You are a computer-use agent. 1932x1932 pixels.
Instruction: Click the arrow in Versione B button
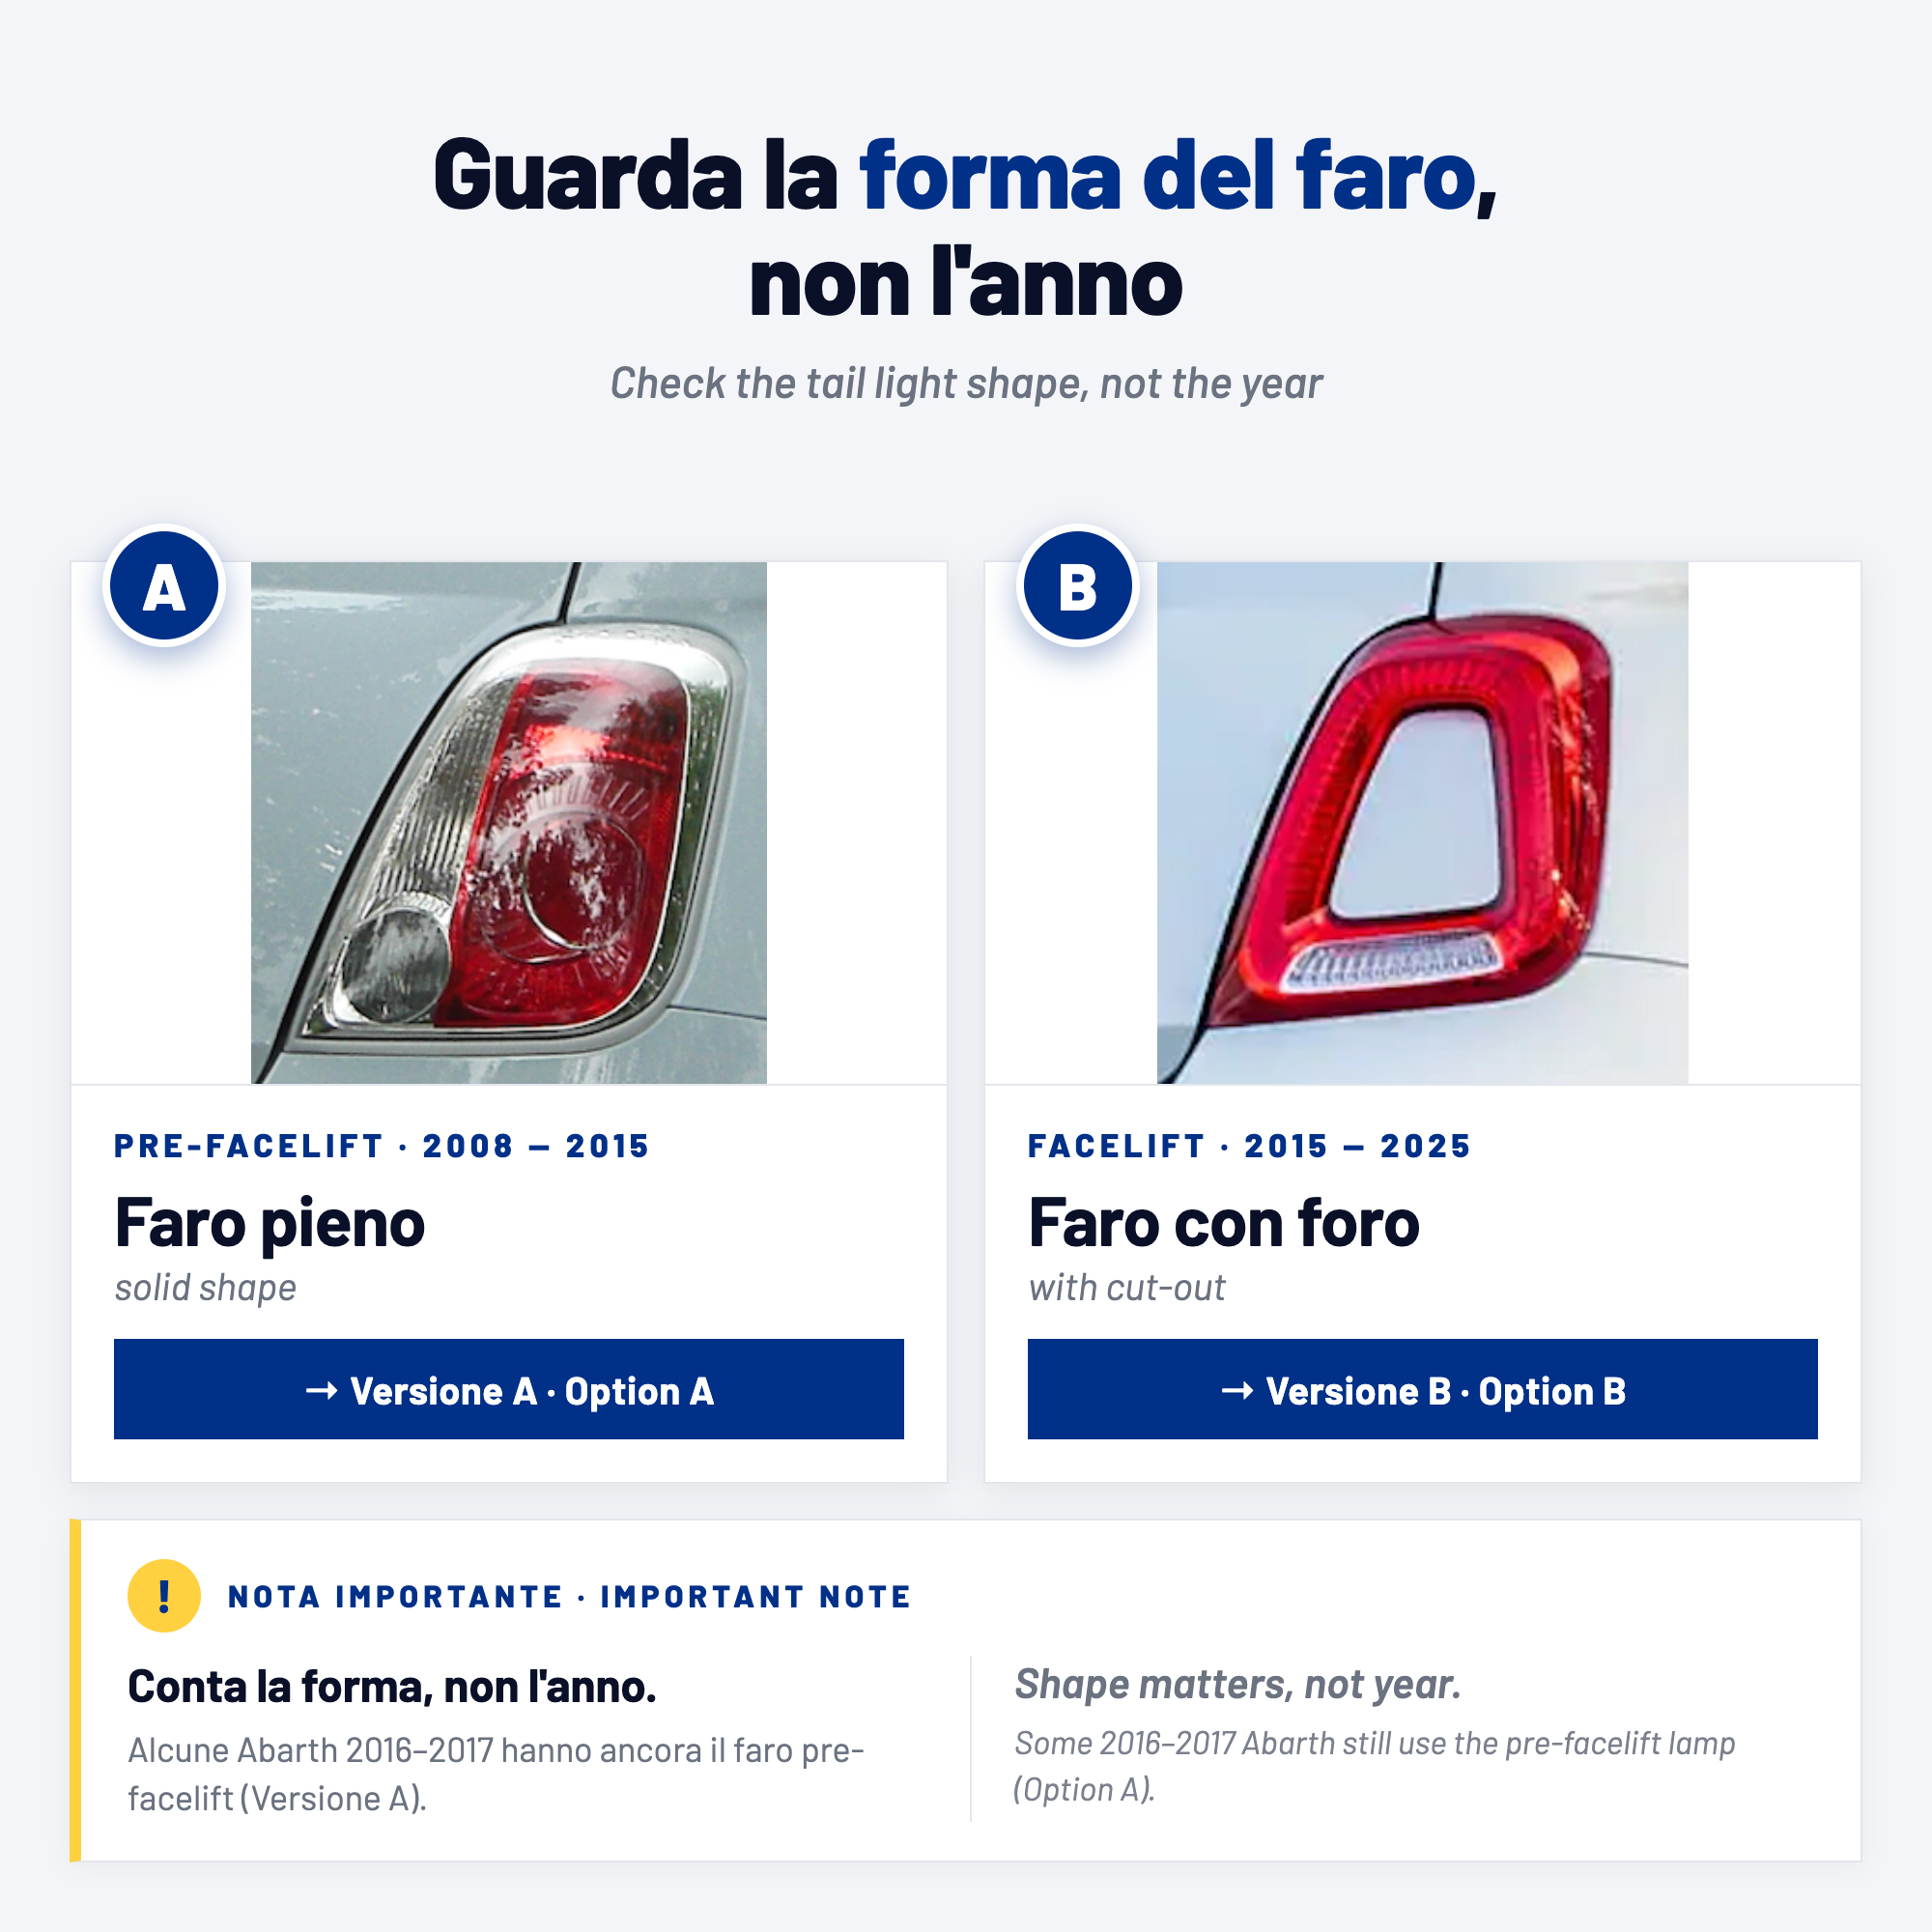1238,1390
